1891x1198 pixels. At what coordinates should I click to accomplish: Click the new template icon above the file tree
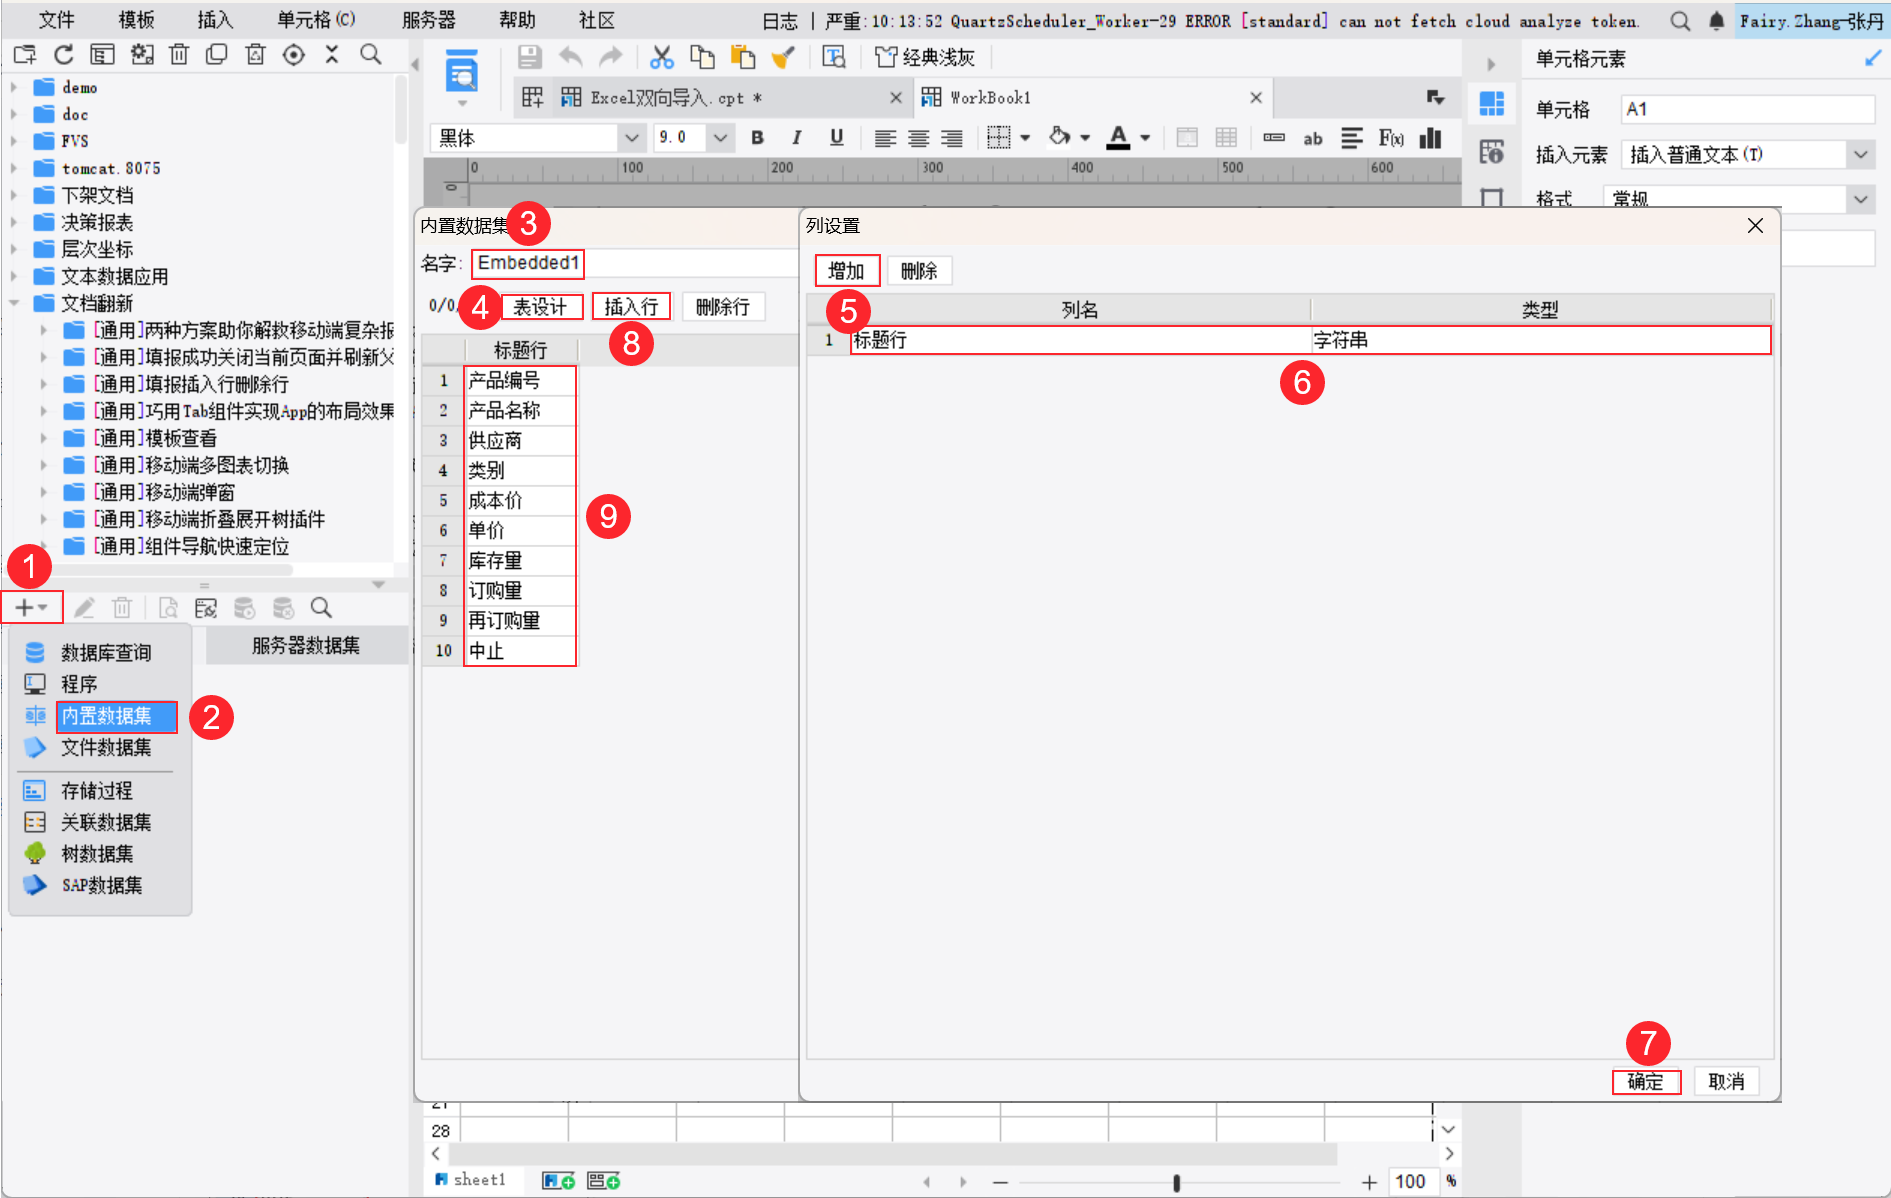[x=25, y=55]
